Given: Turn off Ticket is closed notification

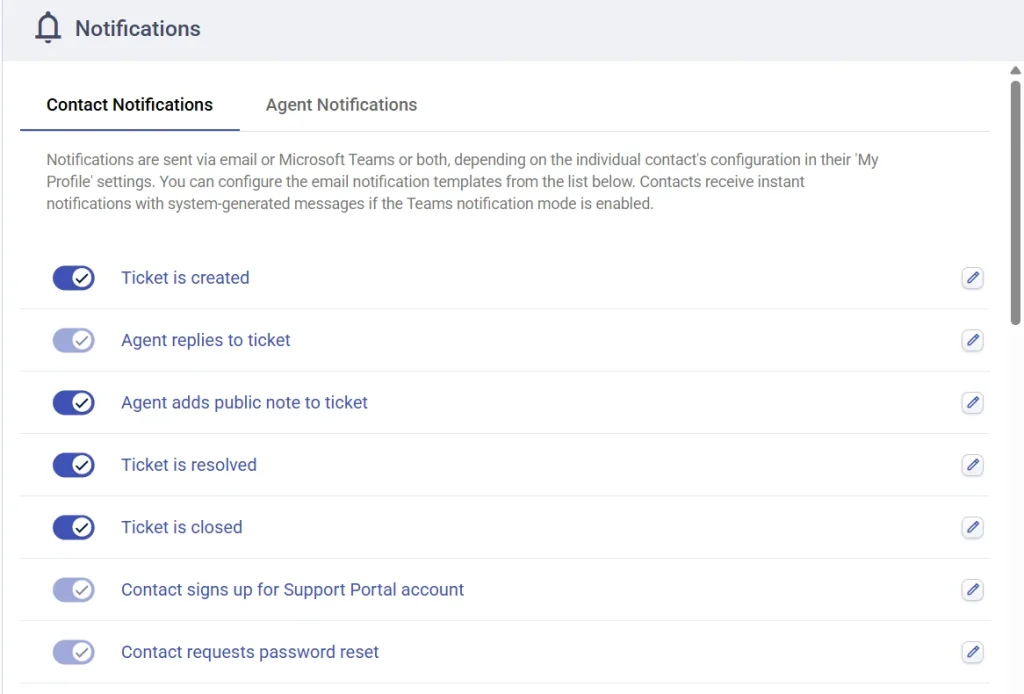Looking at the screenshot, I should pyautogui.click(x=74, y=528).
